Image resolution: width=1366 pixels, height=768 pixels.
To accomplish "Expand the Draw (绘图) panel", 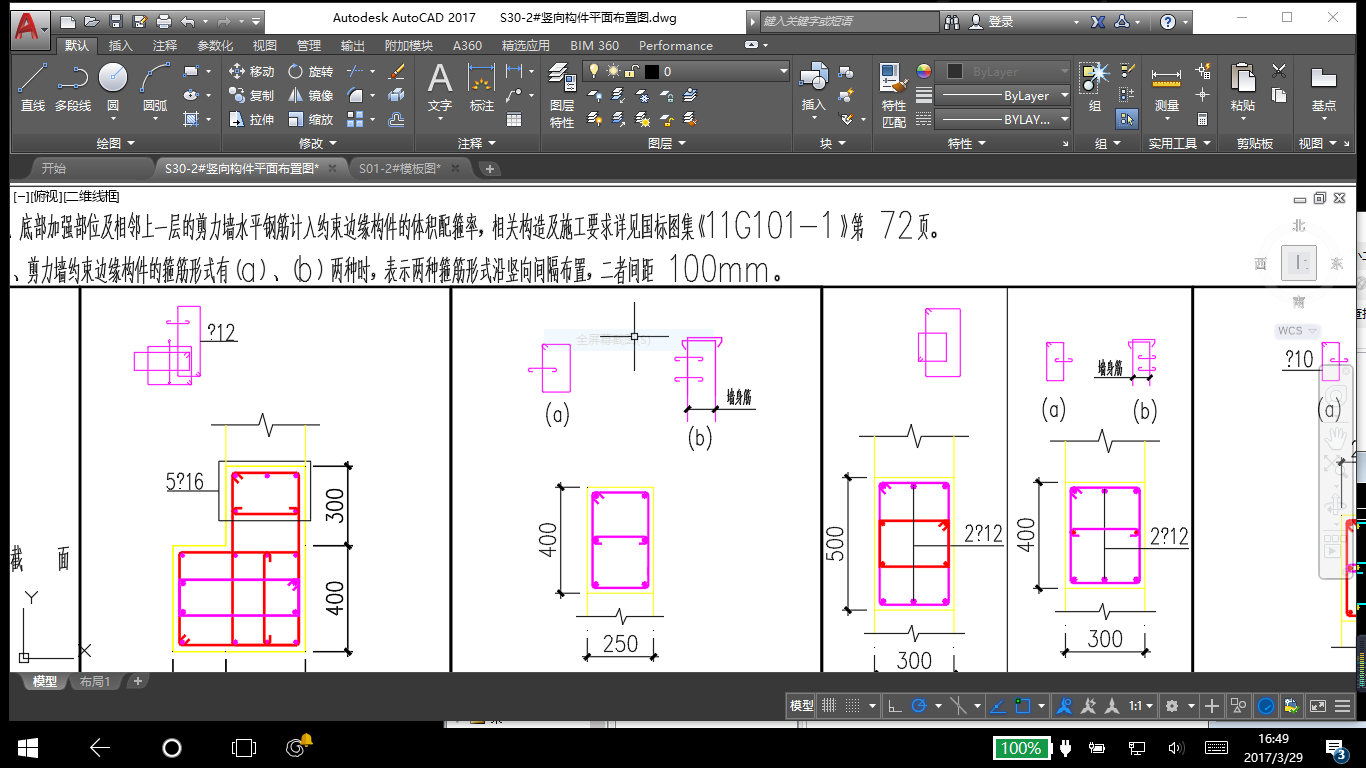I will click(x=116, y=143).
